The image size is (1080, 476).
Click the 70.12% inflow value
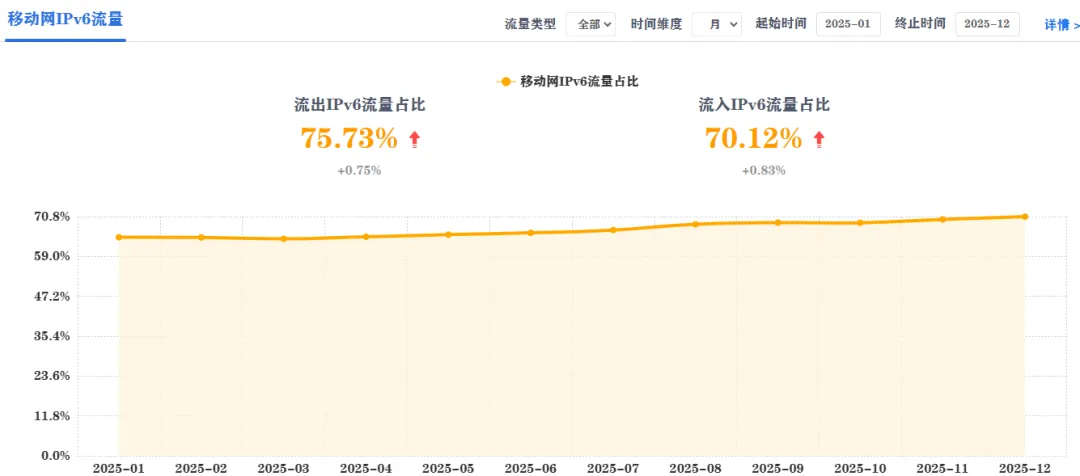coord(754,138)
